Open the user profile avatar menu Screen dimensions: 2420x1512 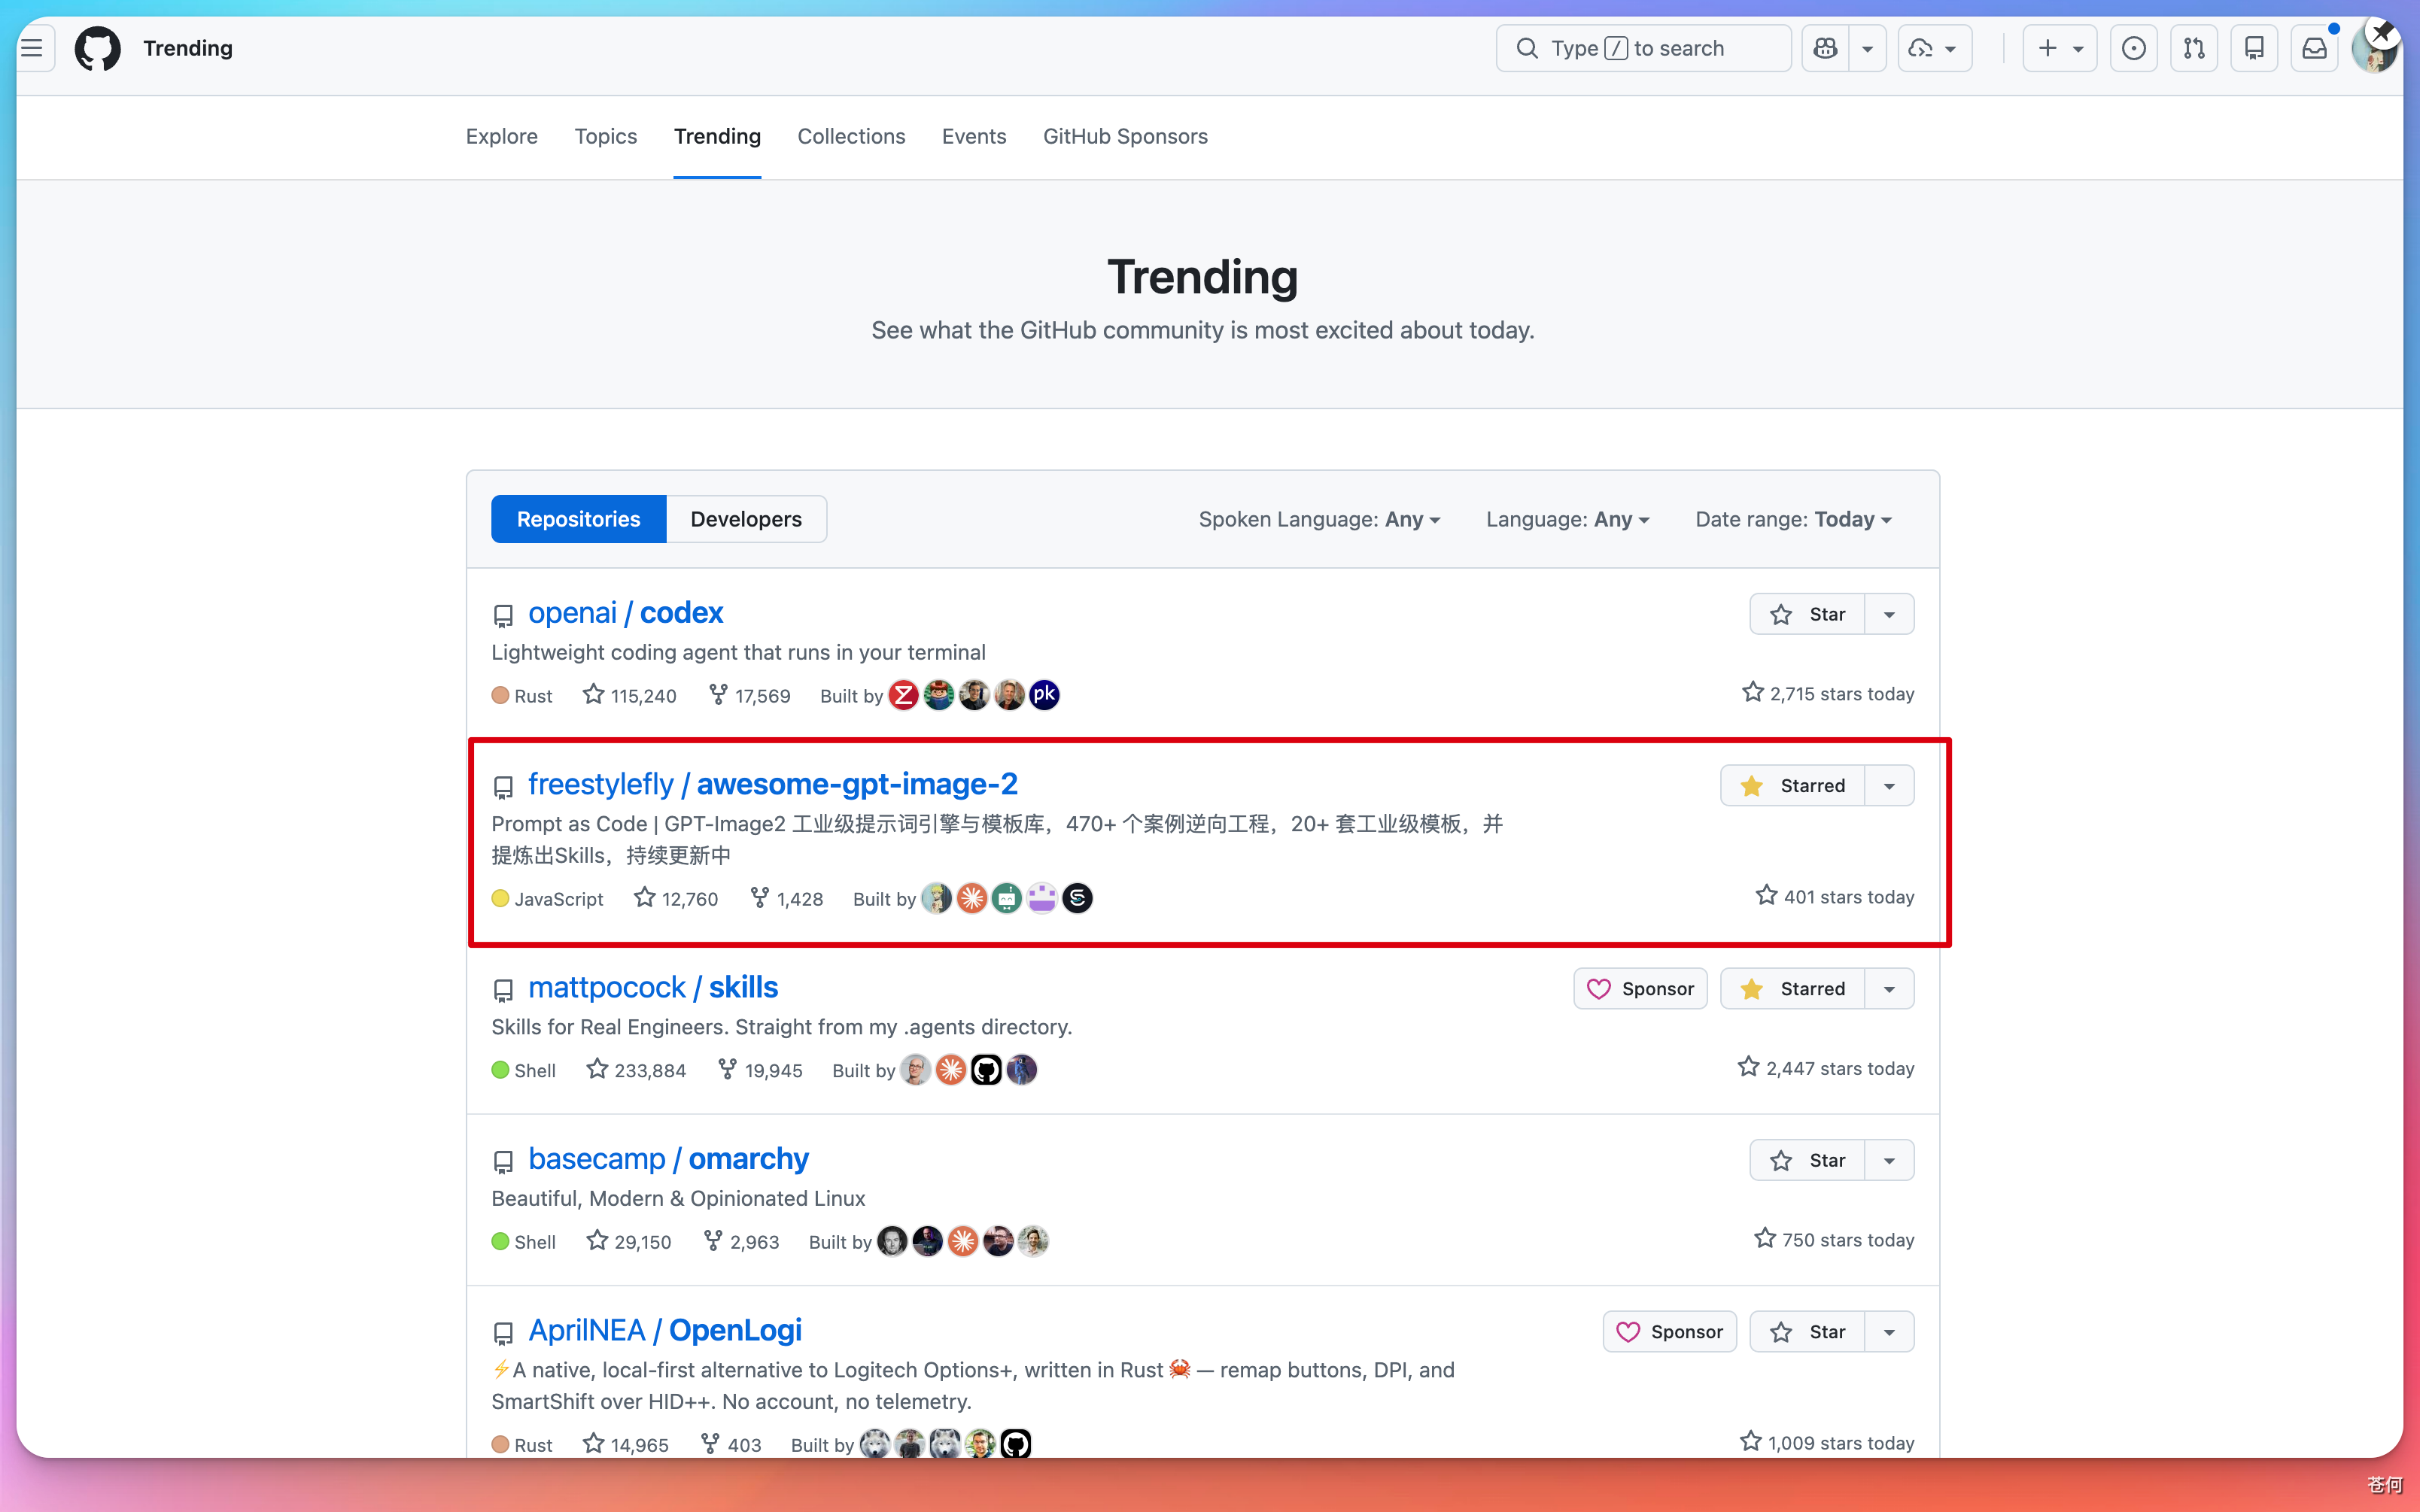point(2374,48)
